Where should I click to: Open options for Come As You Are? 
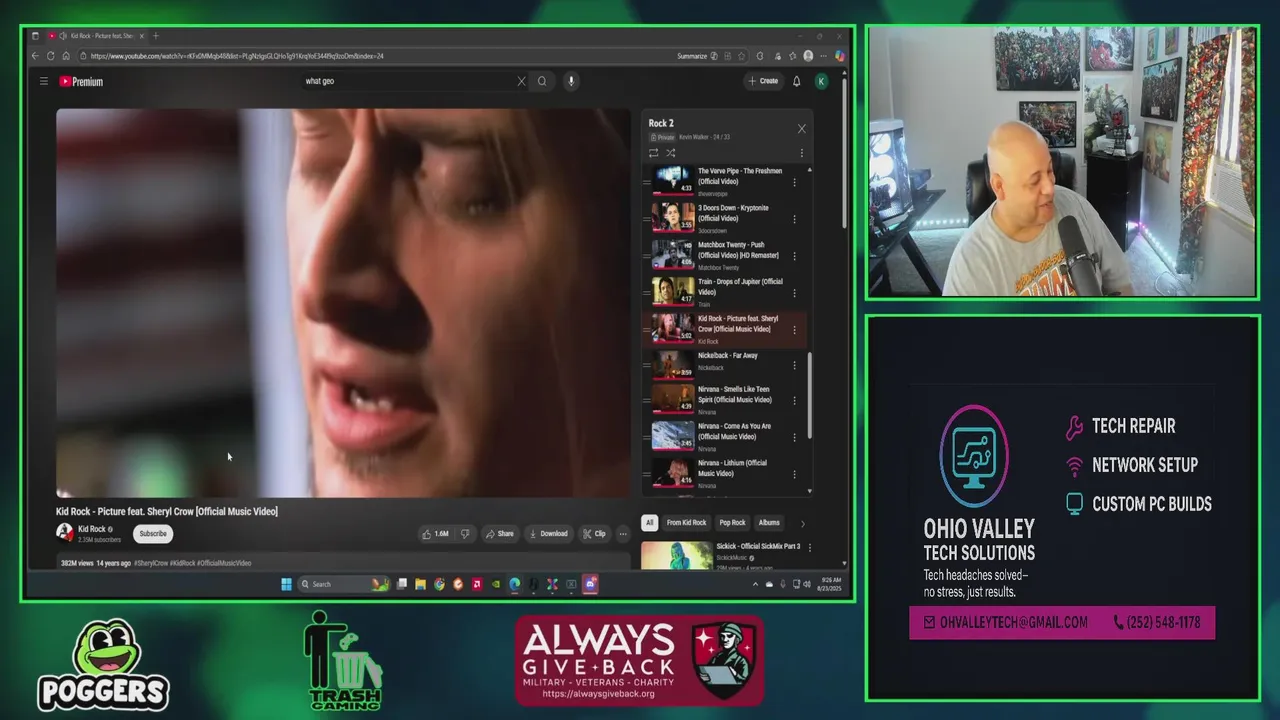pyautogui.click(x=795, y=437)
